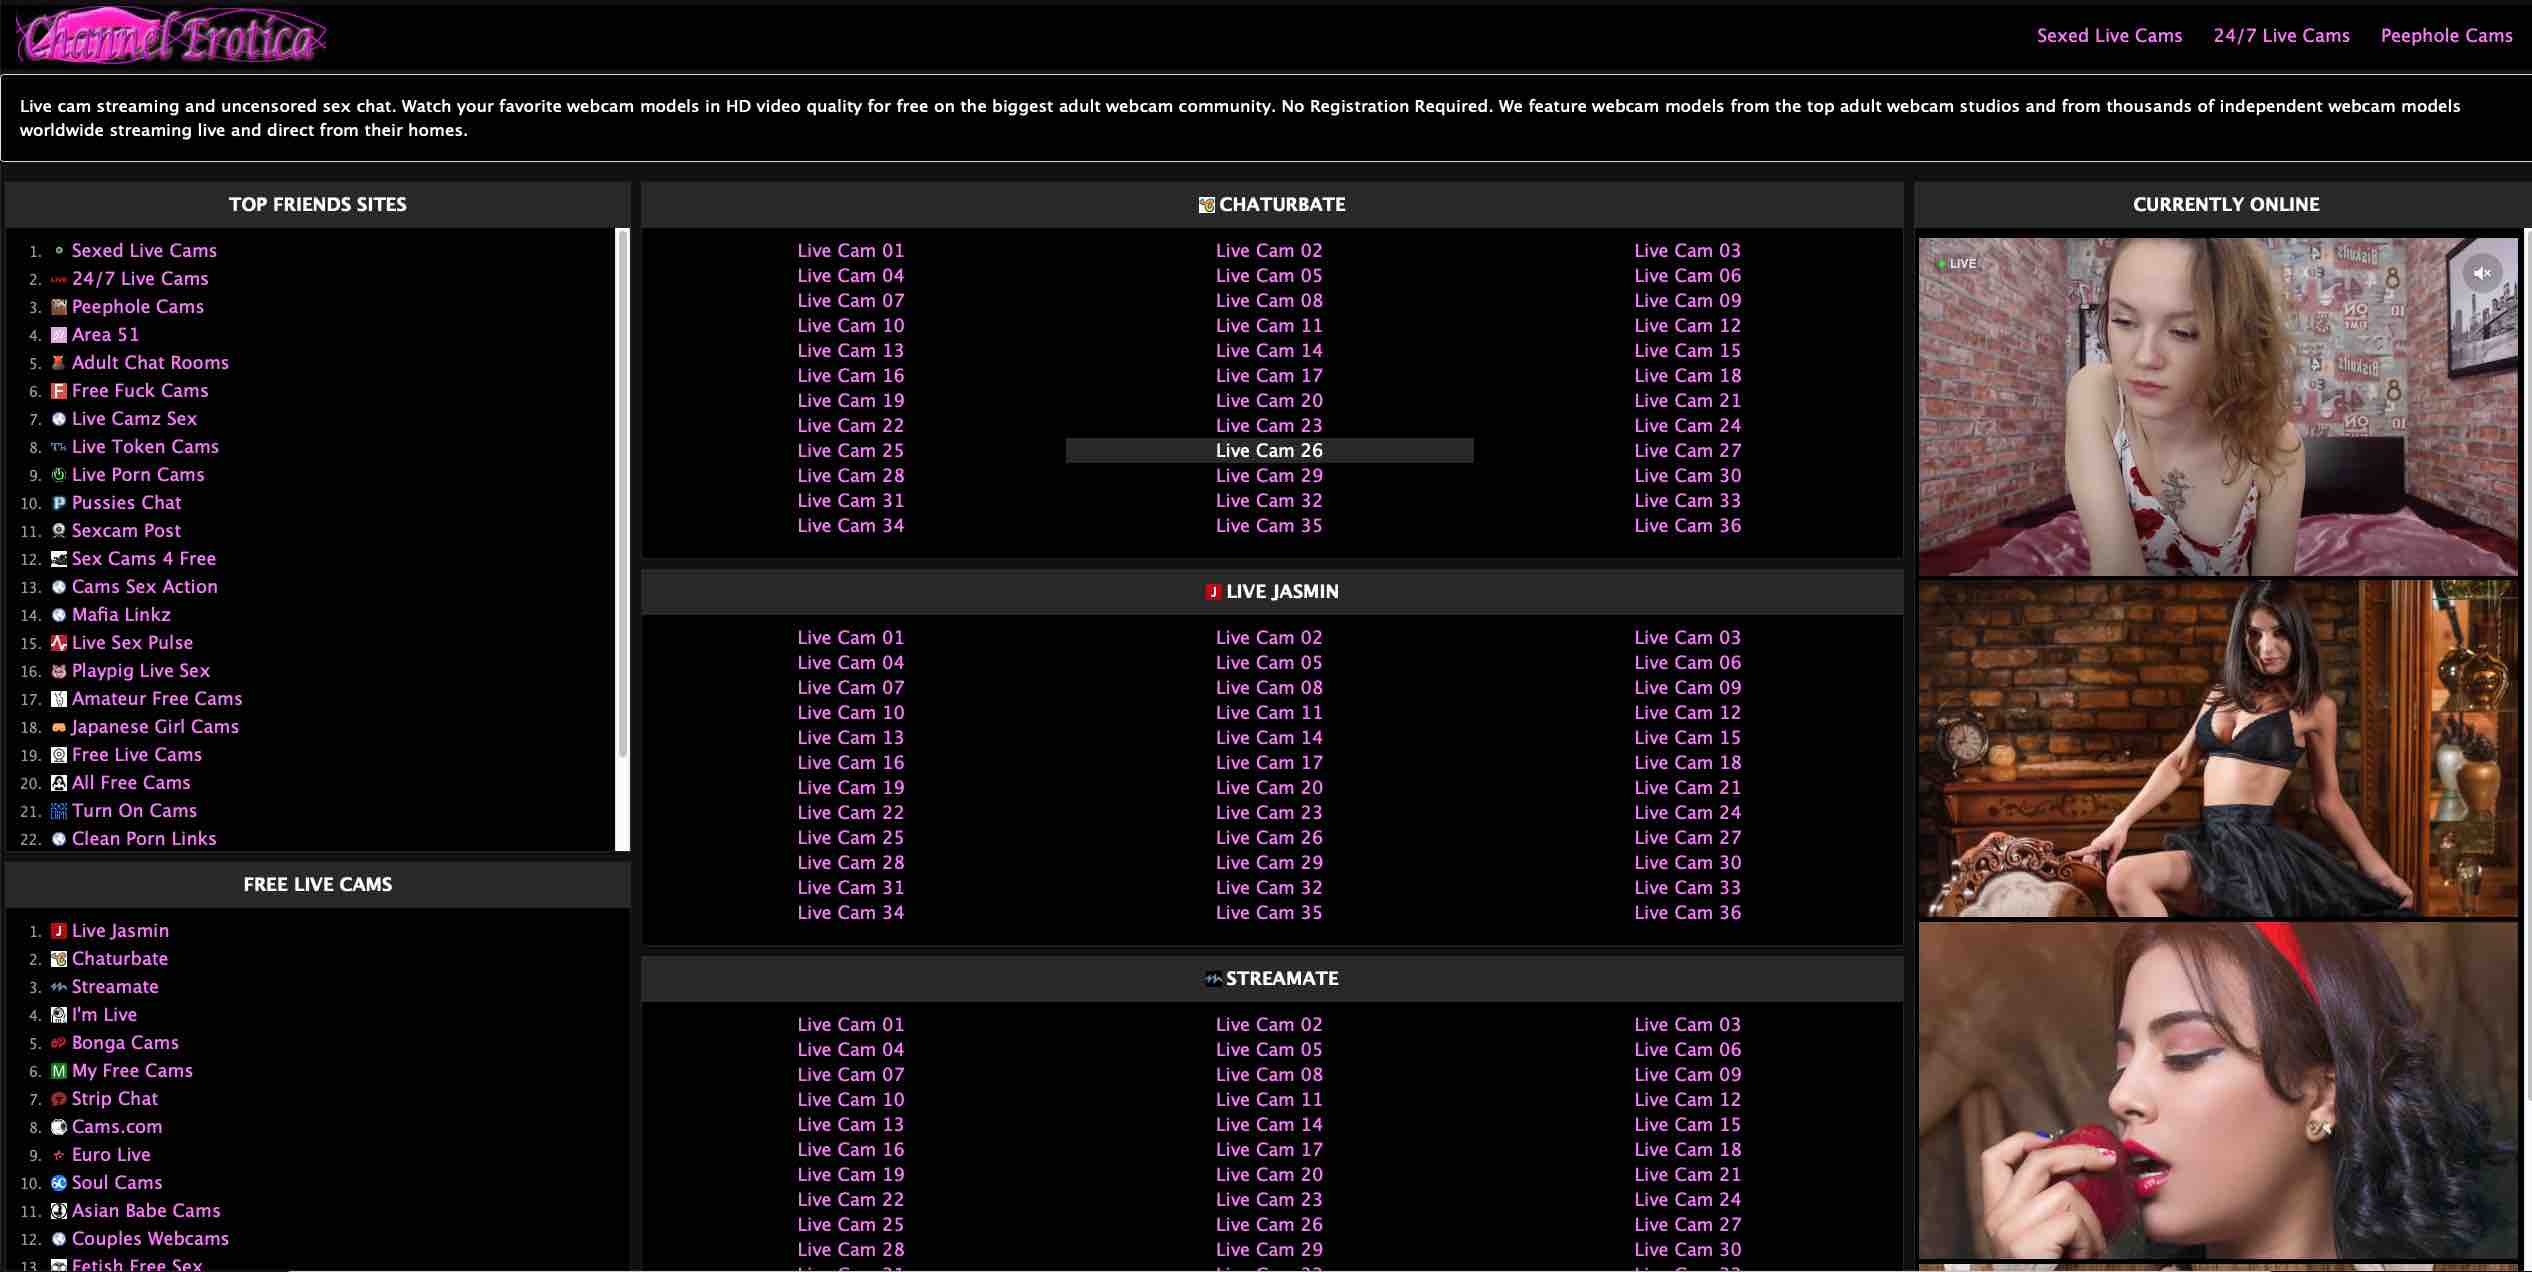Open Sexed Live Cams in top navigation
The width and height of the screenshot is (2532, 1272).
point(2109,36)
